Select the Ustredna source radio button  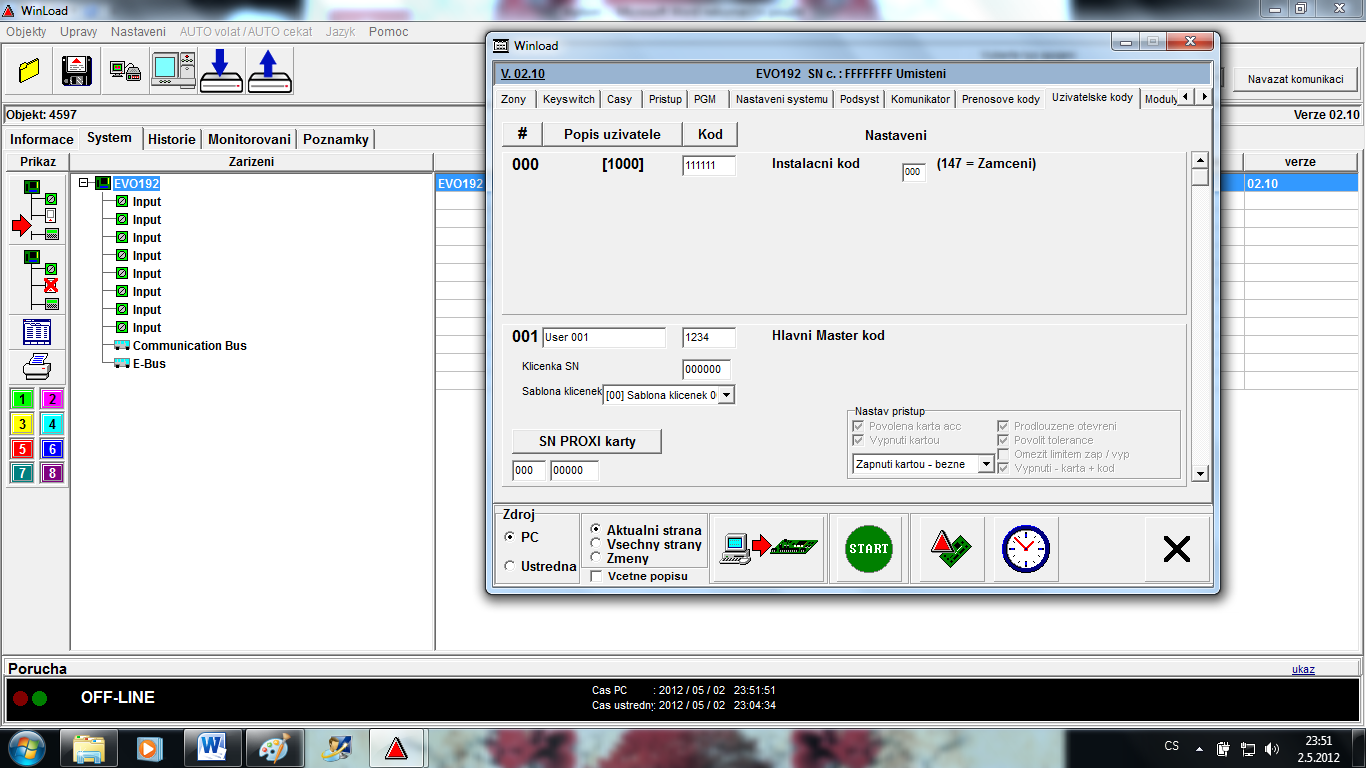510,566
